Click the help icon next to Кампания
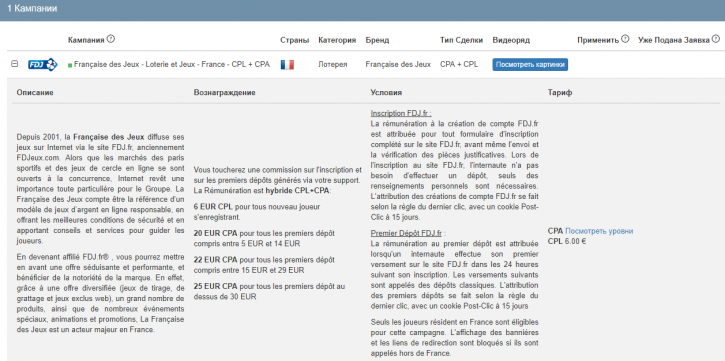 coord(111,39)
